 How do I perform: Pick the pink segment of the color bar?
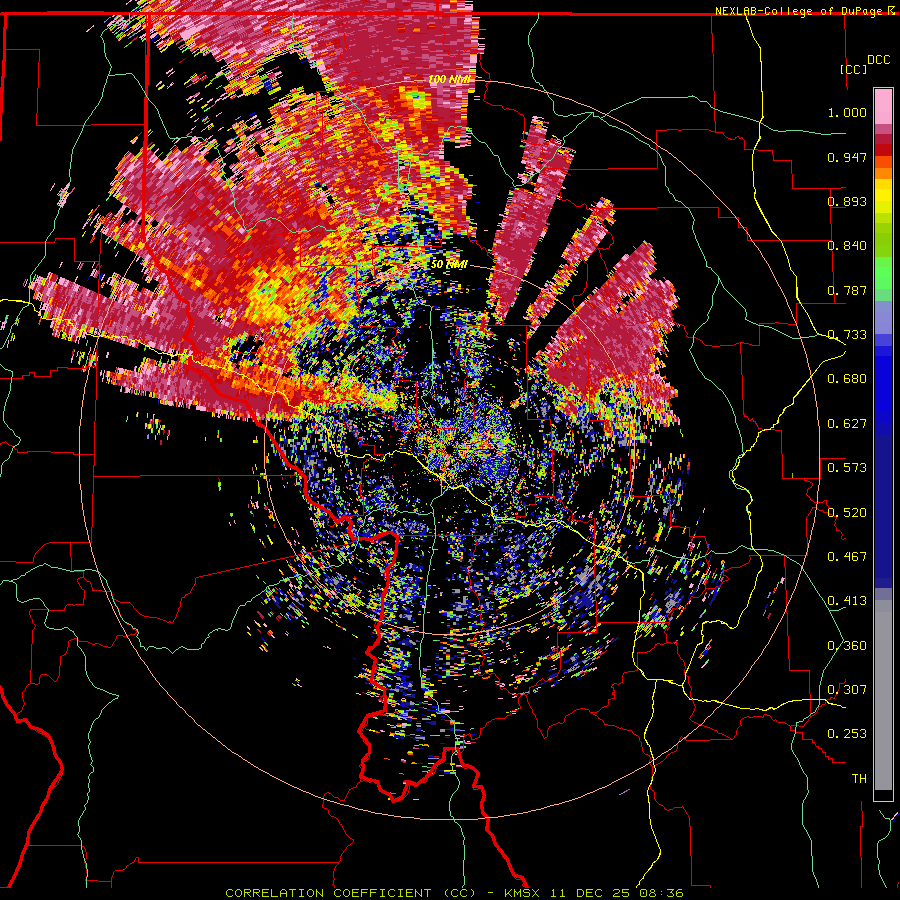pos(883,107)
